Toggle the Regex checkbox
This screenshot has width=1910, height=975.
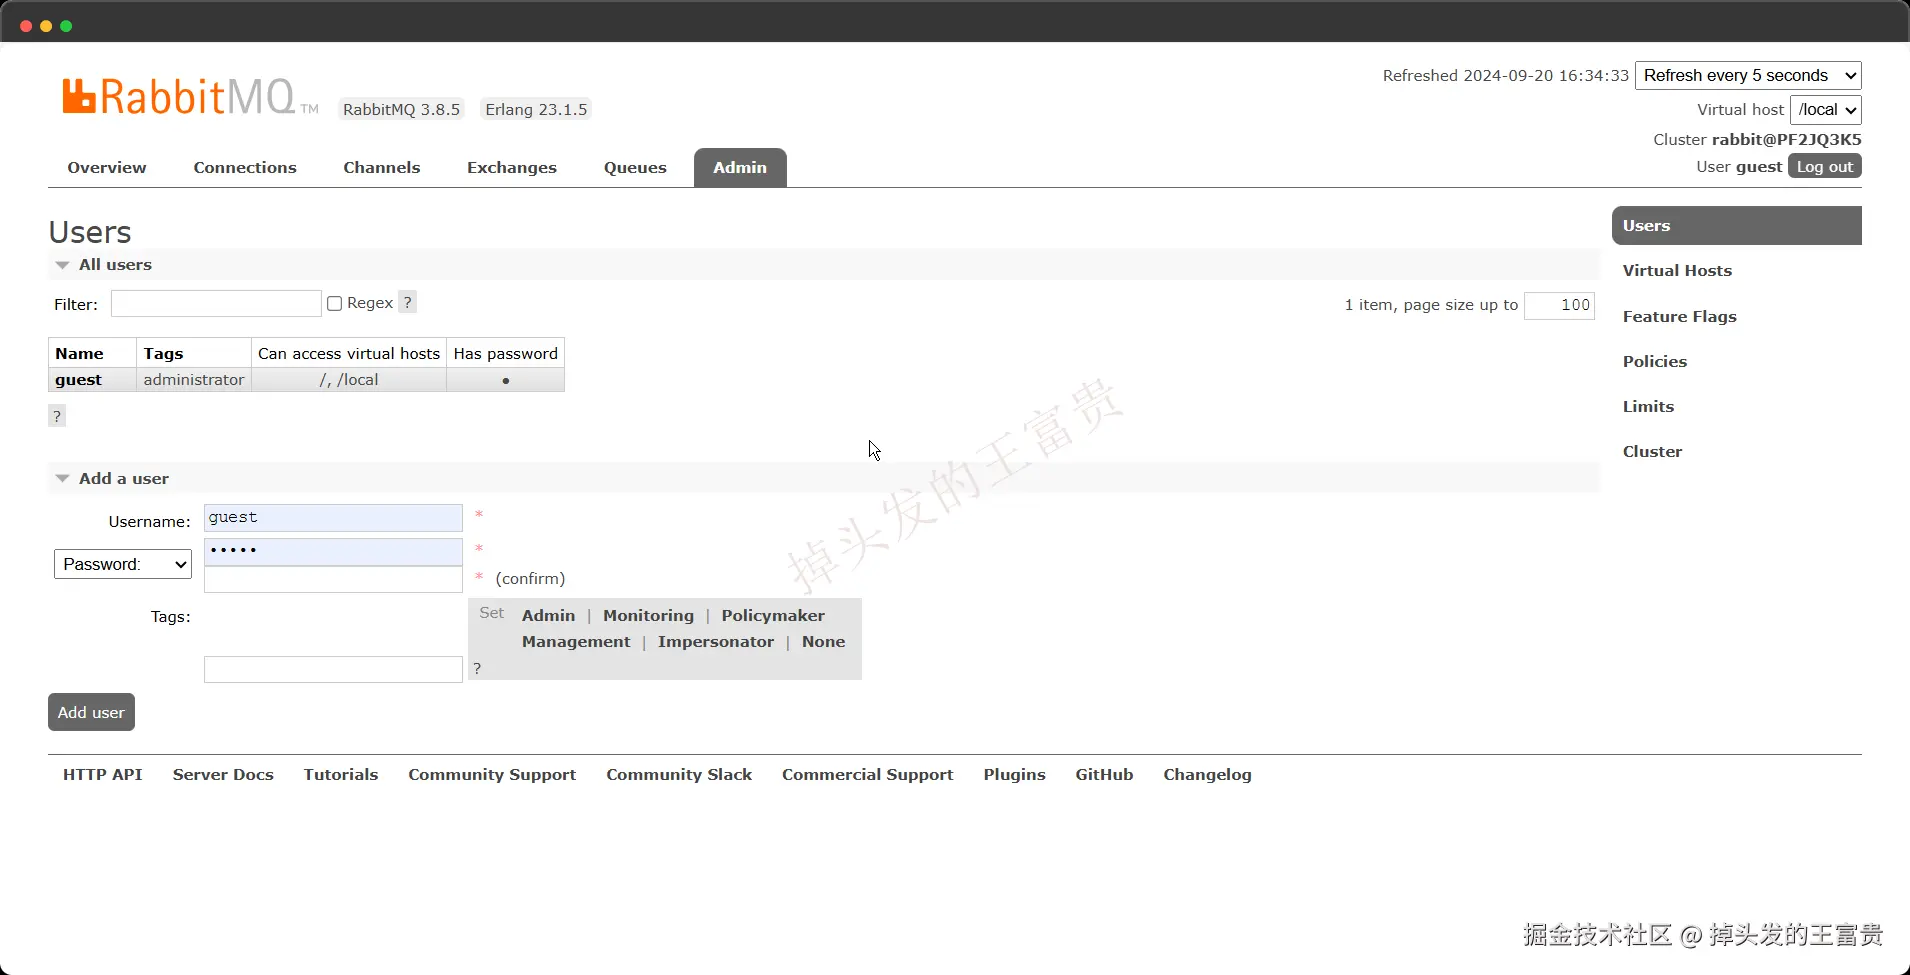pyautogui.click(x=335, y=303)
